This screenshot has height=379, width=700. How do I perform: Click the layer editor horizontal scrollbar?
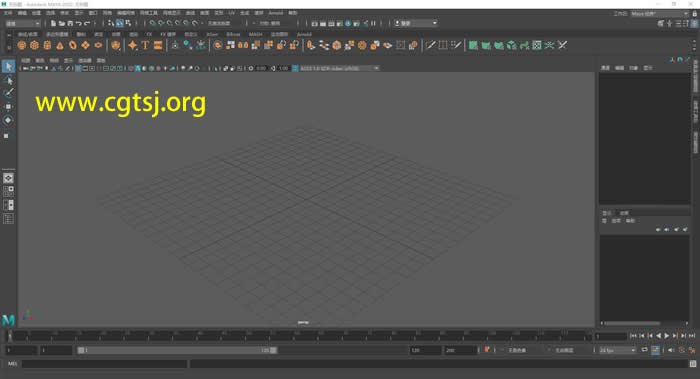coord(632,323)
